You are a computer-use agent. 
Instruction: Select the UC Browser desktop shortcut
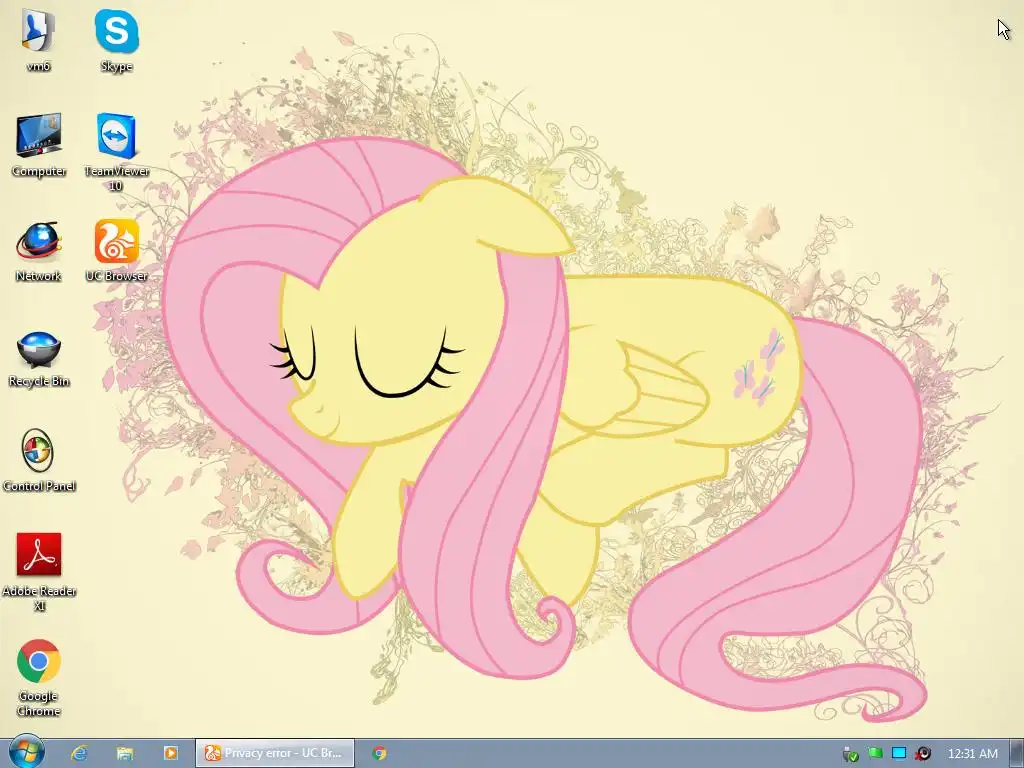[x=116, y=250]
